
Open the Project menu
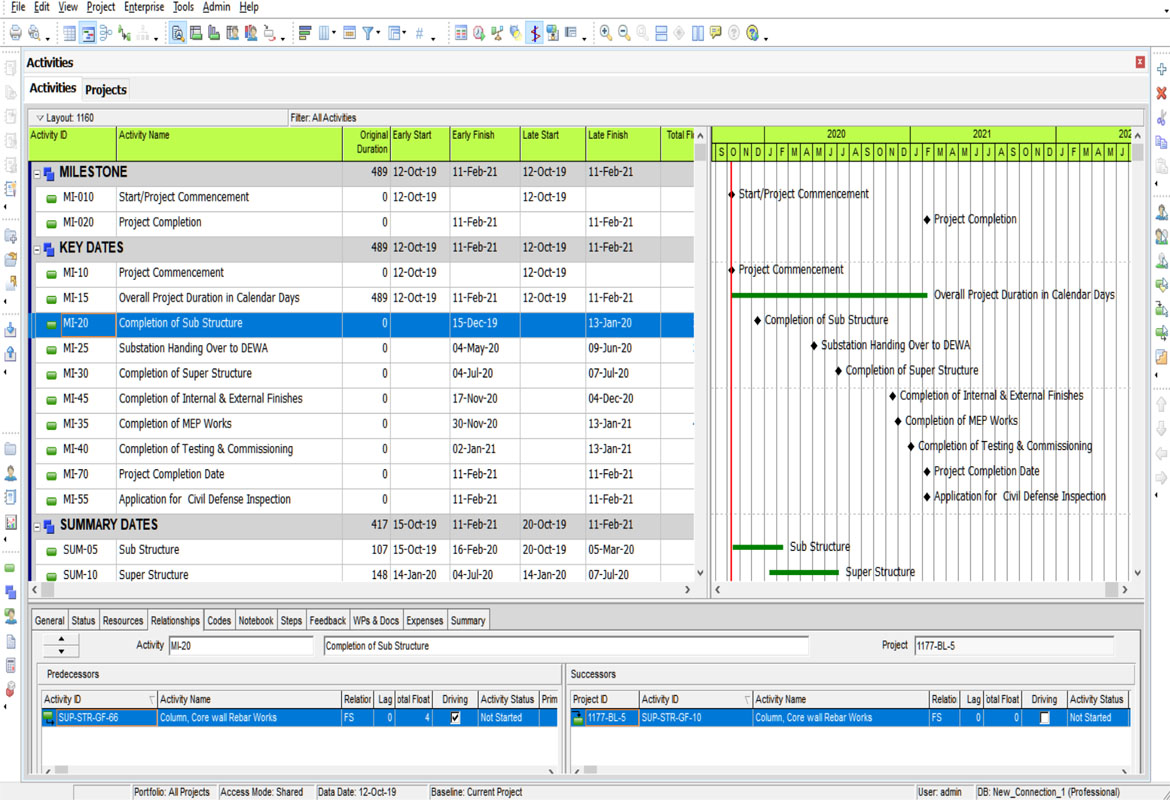click(x=101, y=7)
